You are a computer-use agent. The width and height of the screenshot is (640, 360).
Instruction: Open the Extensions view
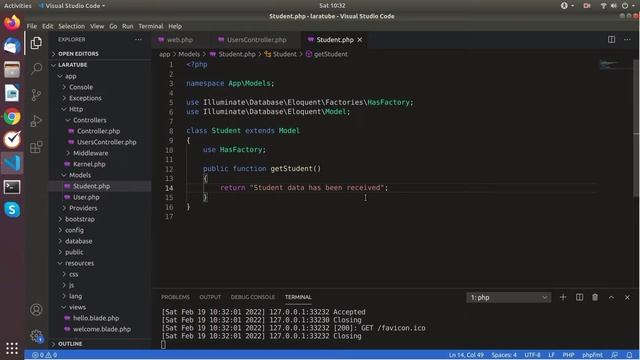36,147
